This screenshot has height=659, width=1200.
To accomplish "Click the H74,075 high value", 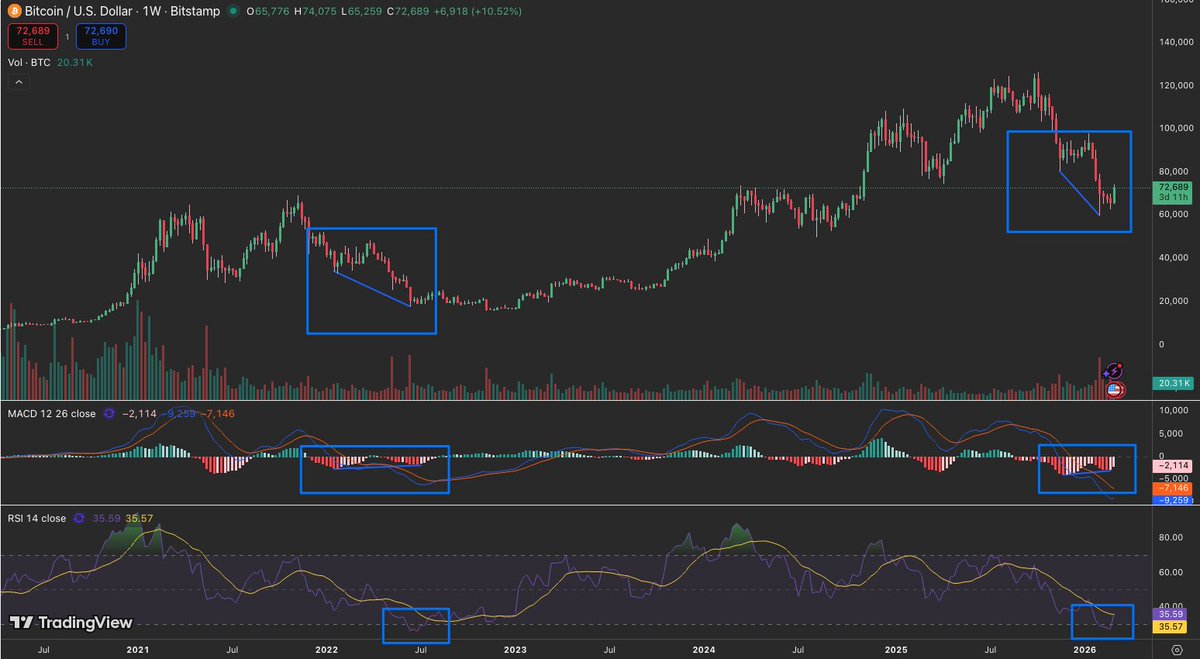I will tap(313, 11).
